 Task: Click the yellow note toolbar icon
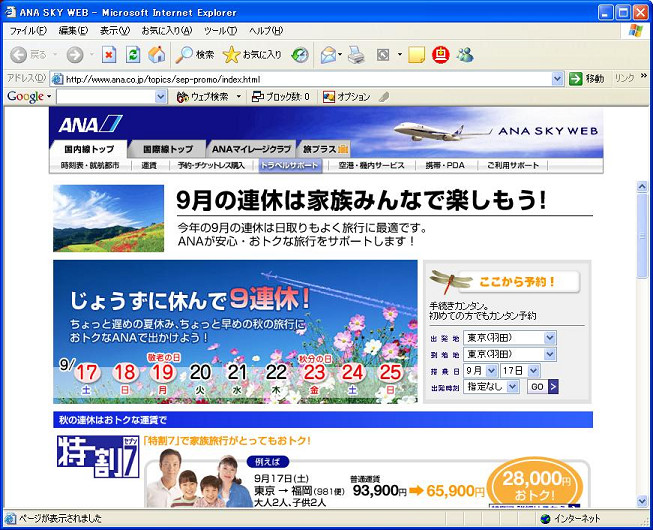[x=416, y=55]
